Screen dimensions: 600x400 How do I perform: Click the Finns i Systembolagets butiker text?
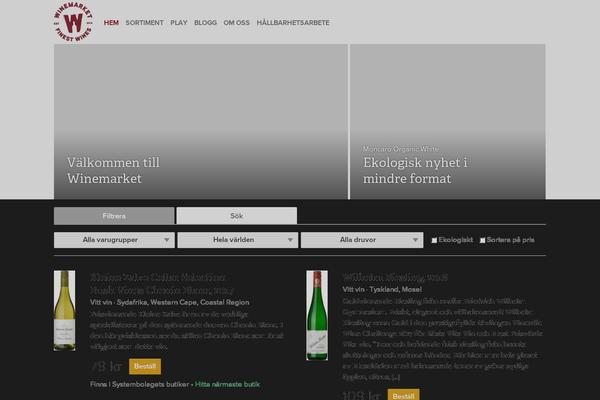[139, 384]
